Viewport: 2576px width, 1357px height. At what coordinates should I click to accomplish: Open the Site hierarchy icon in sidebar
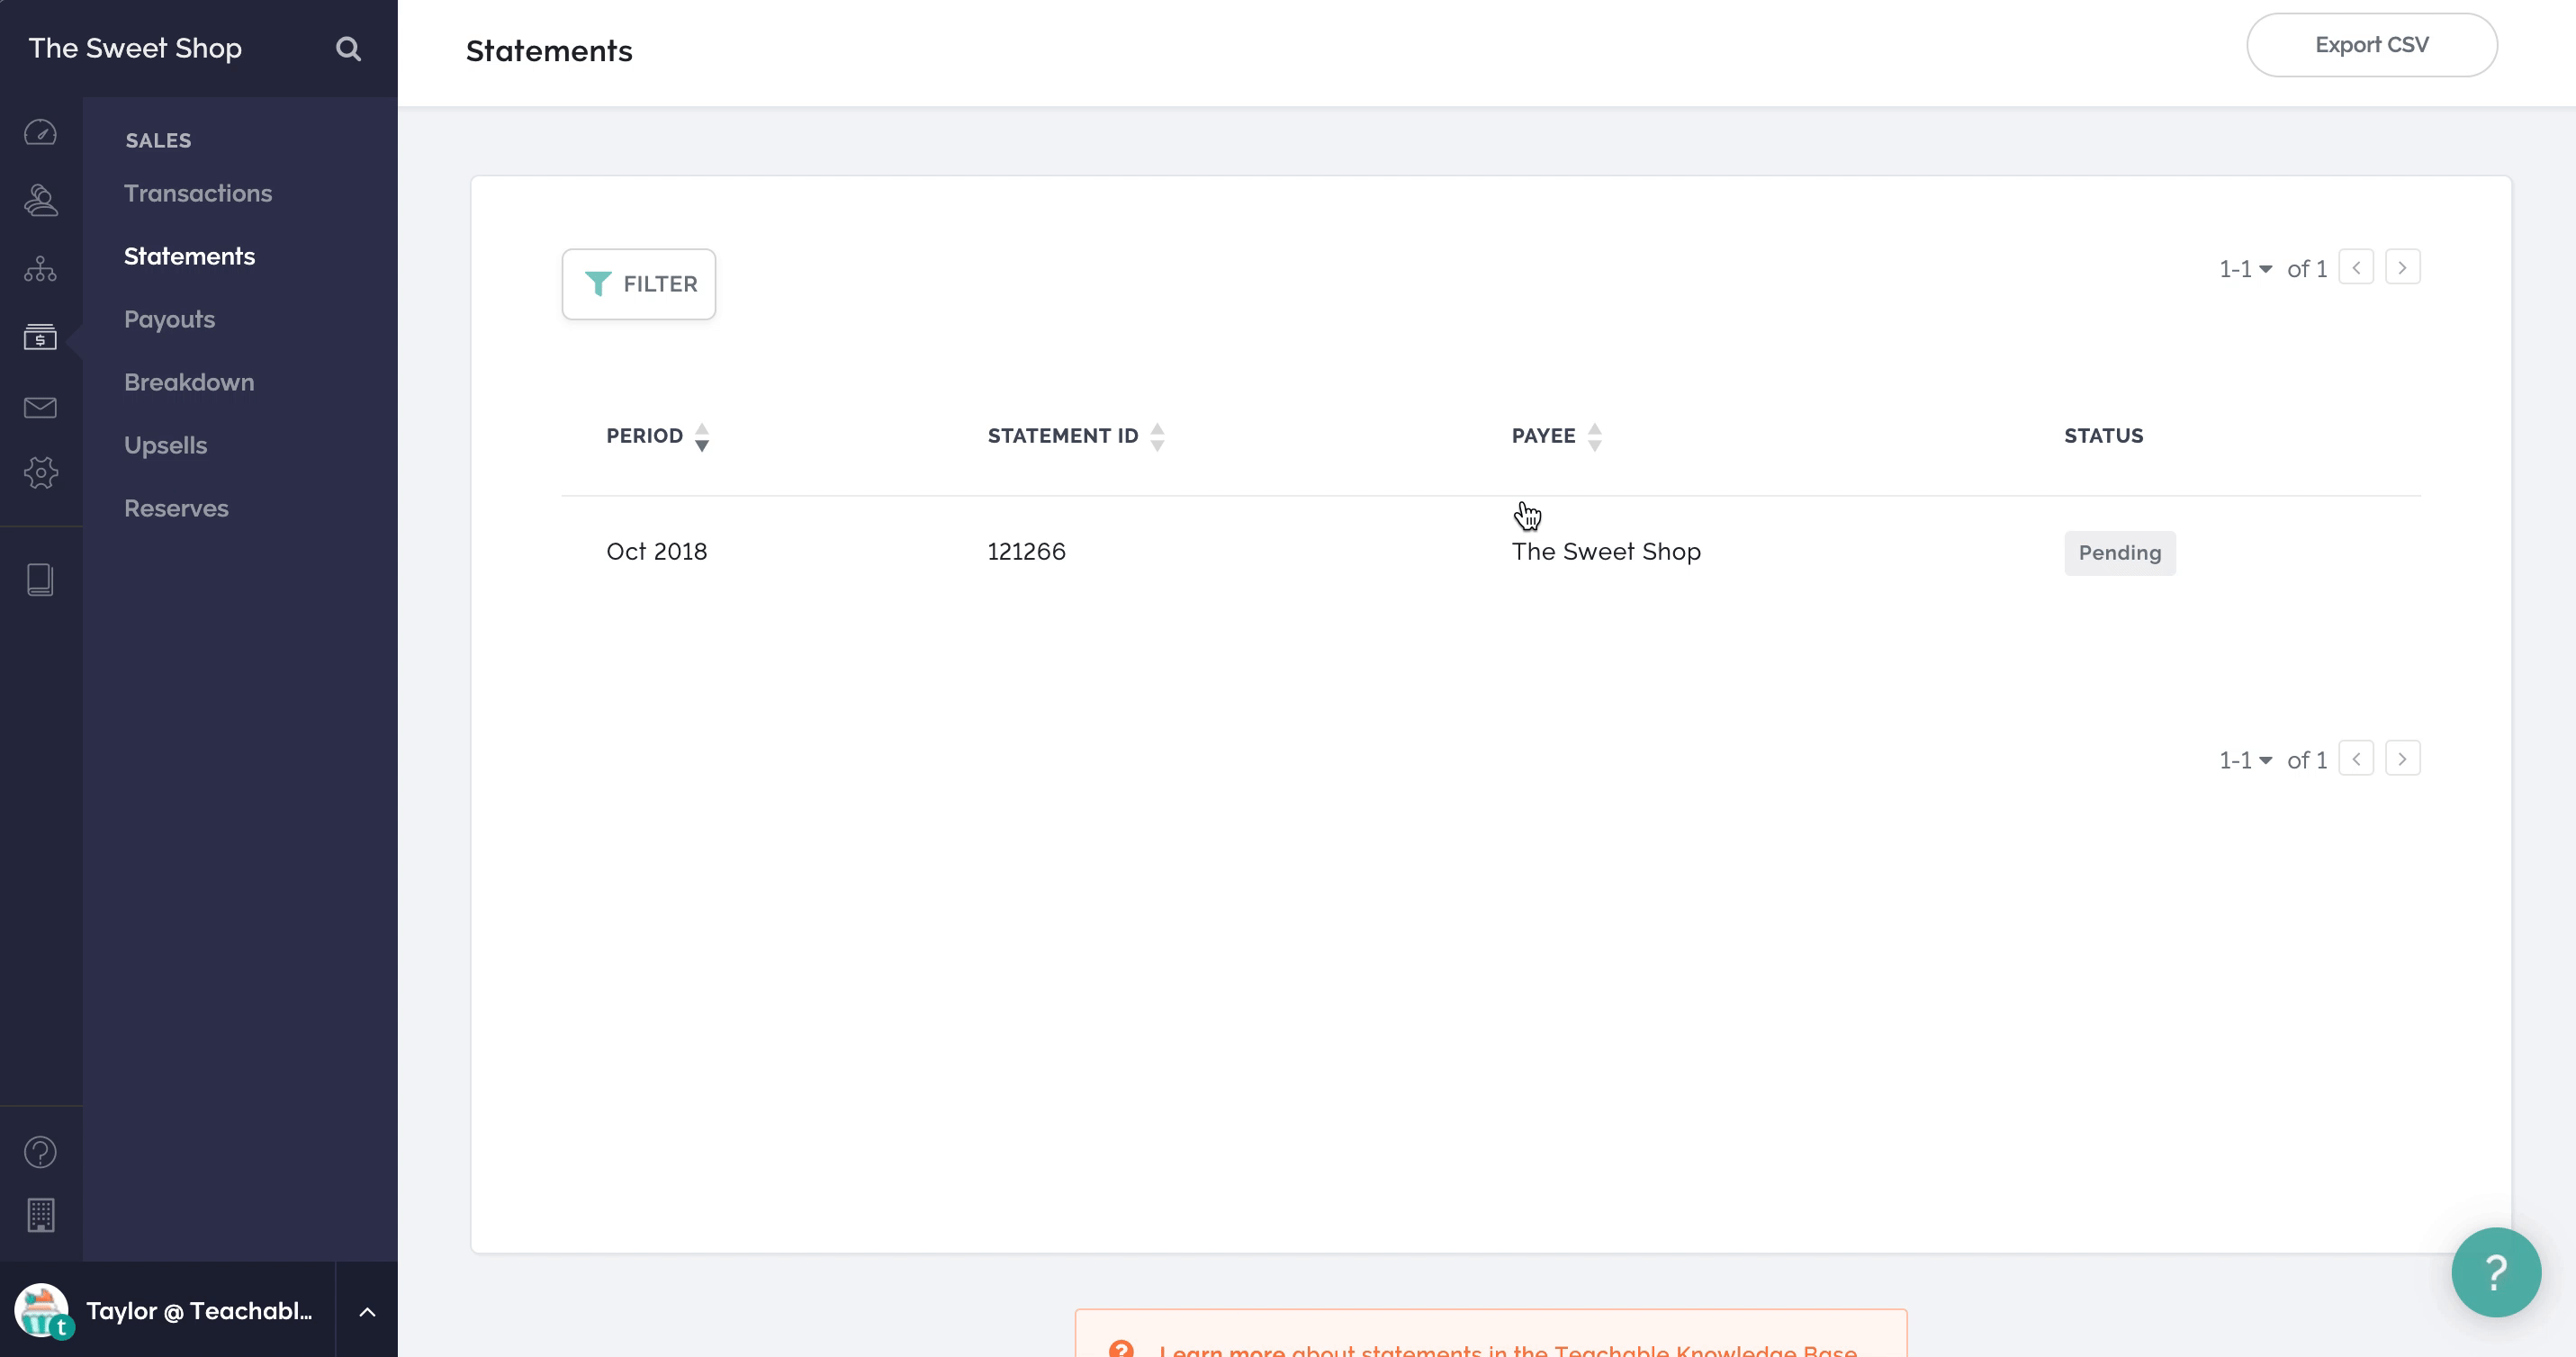pos(40,269)
